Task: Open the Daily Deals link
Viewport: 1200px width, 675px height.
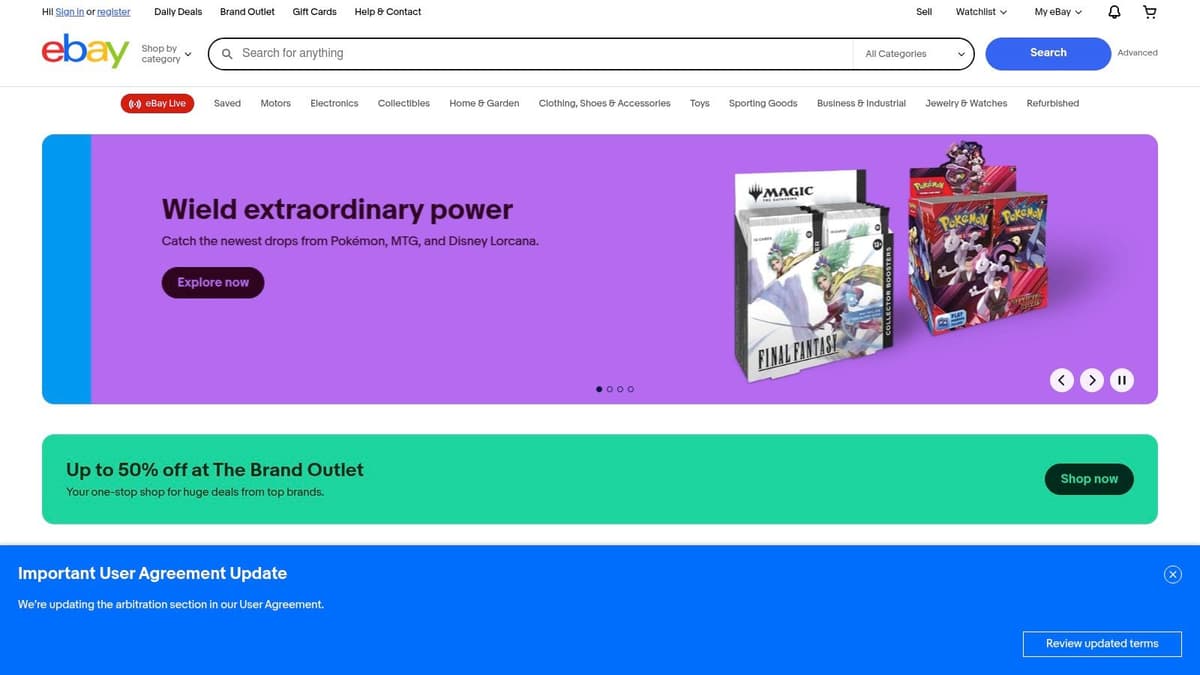Action: tap(178, 12)
